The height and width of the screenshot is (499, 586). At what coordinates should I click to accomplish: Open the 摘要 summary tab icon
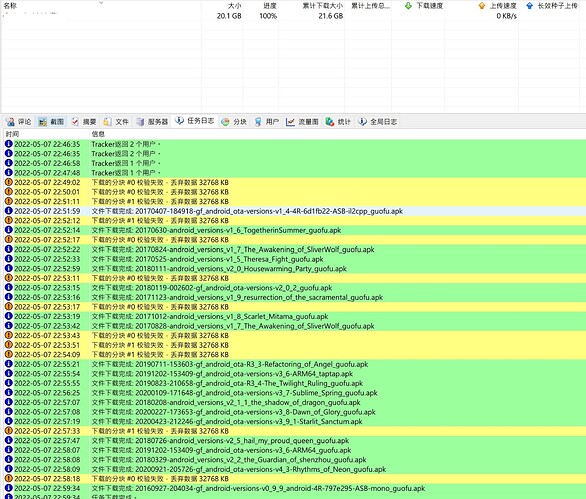click(75, 121)
